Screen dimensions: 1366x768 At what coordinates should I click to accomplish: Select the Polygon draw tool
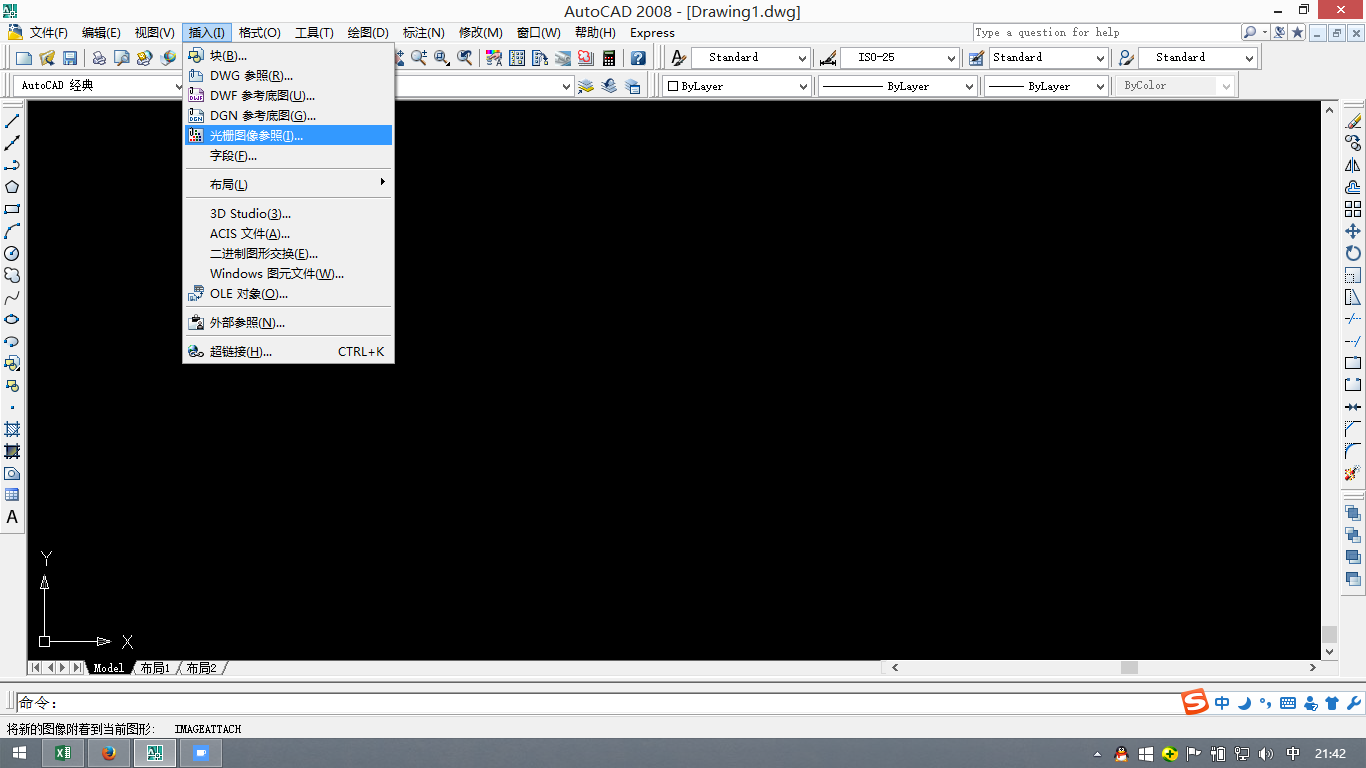12,187
